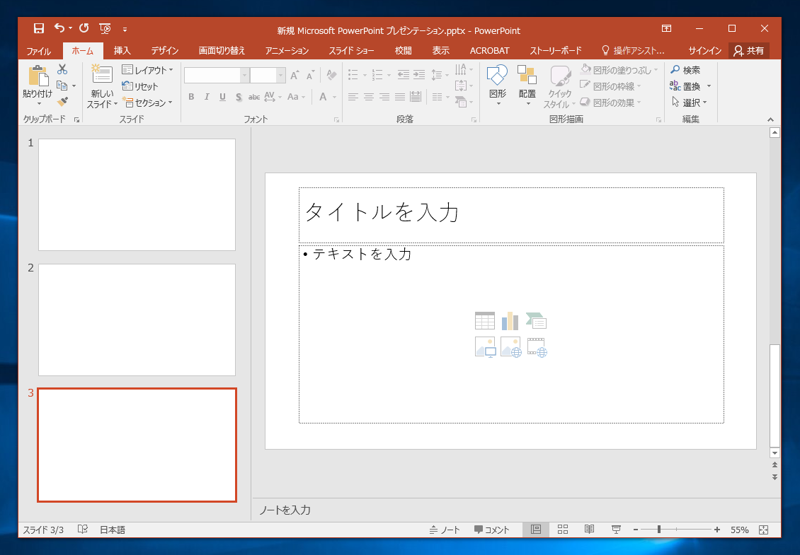Insert a table using the placeholder icon

click(485, 321)
